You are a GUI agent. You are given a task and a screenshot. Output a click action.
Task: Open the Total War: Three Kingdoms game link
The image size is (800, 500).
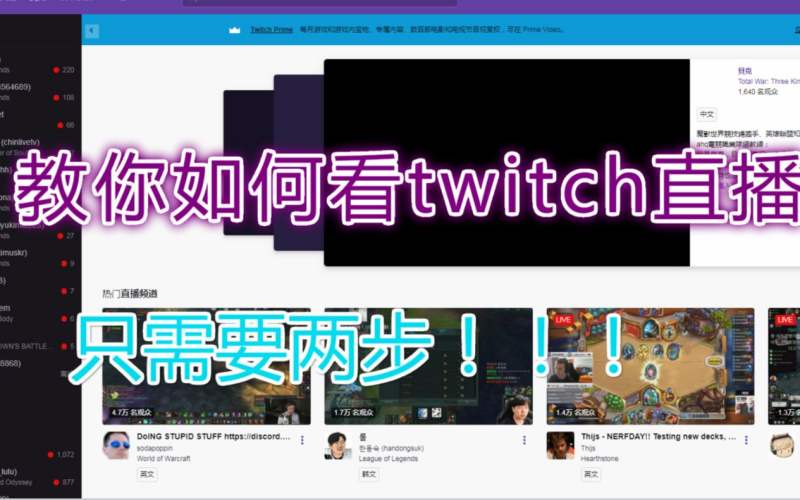[768, 81]
